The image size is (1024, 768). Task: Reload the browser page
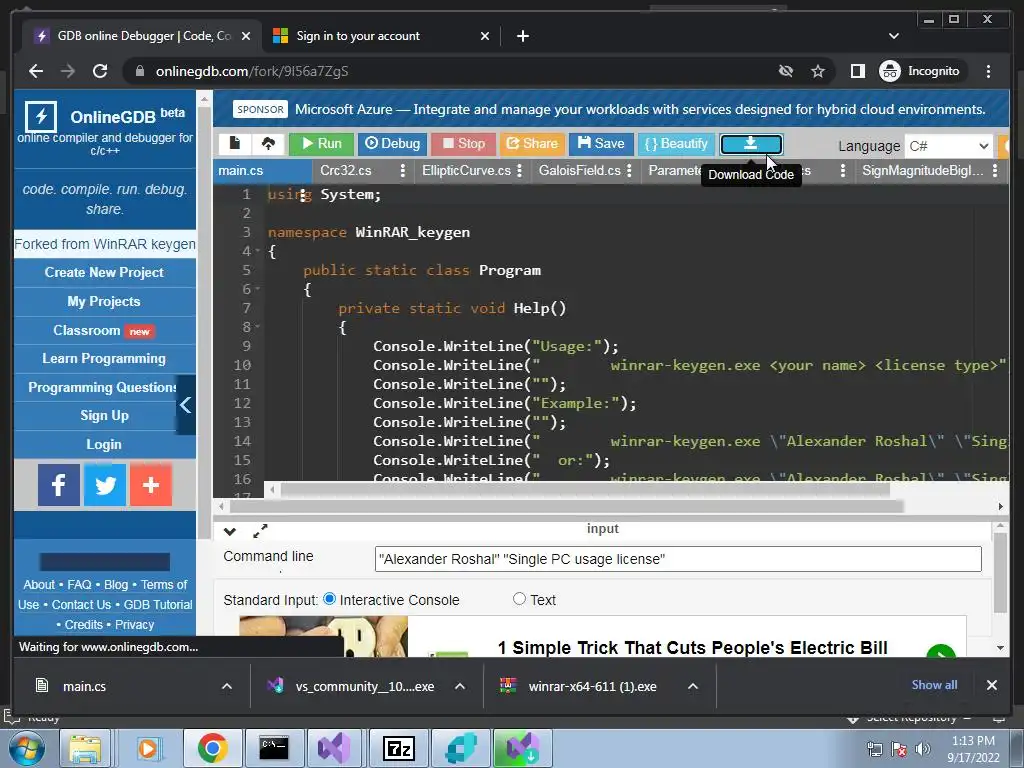[100, 71]
